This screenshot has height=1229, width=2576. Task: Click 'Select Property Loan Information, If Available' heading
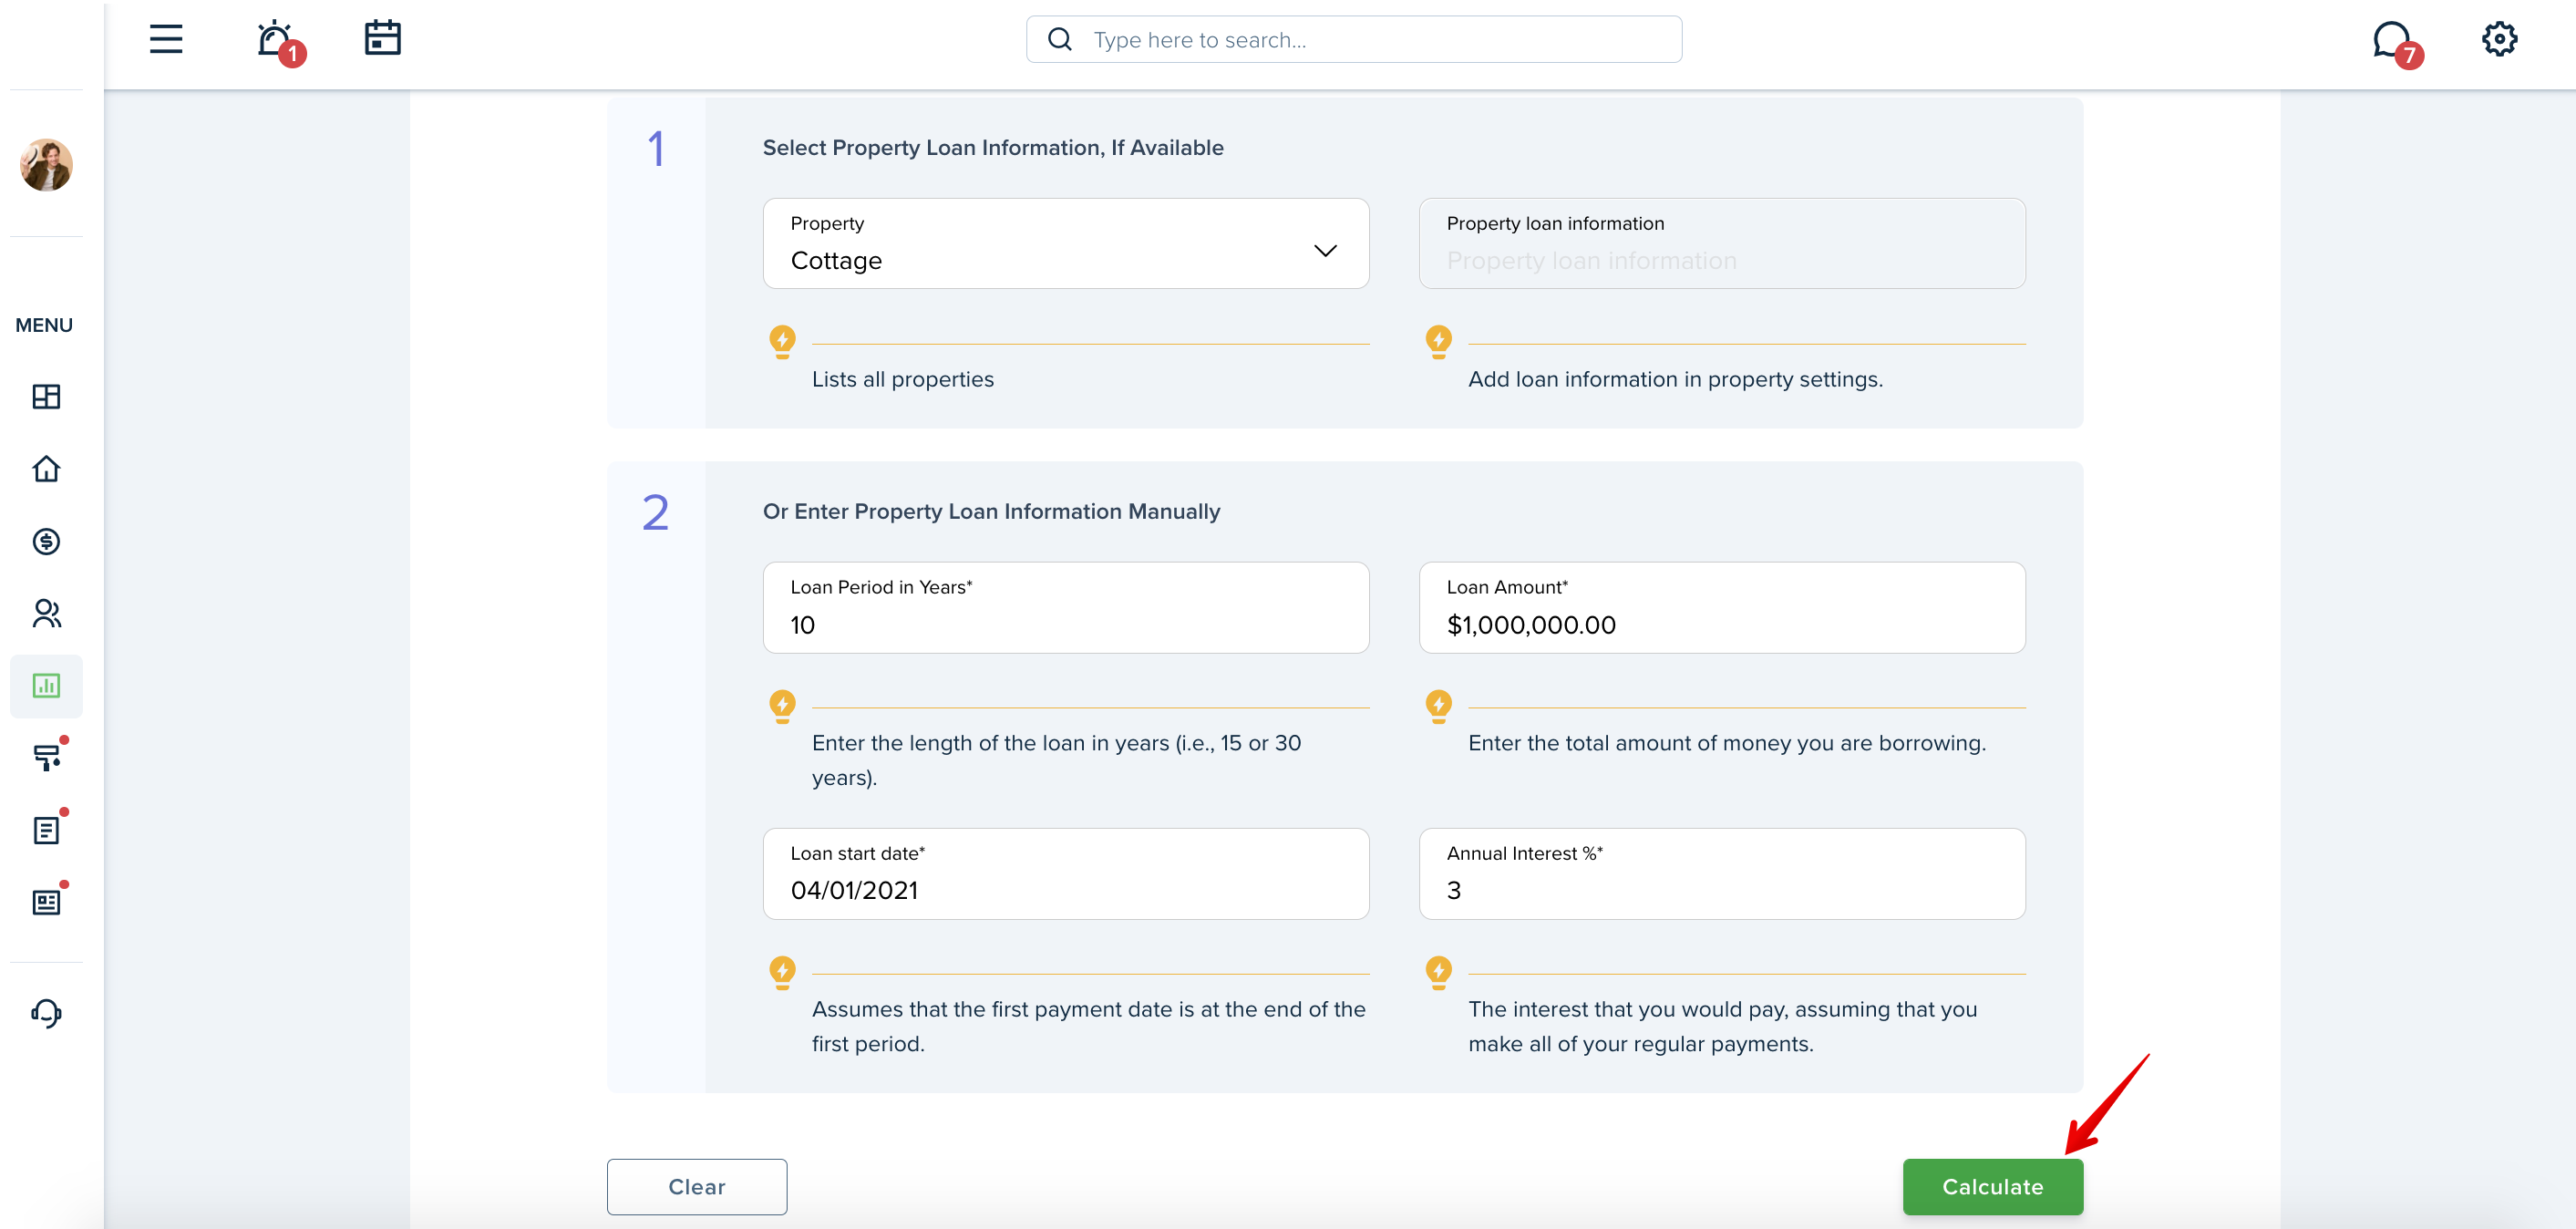point(993,147)
